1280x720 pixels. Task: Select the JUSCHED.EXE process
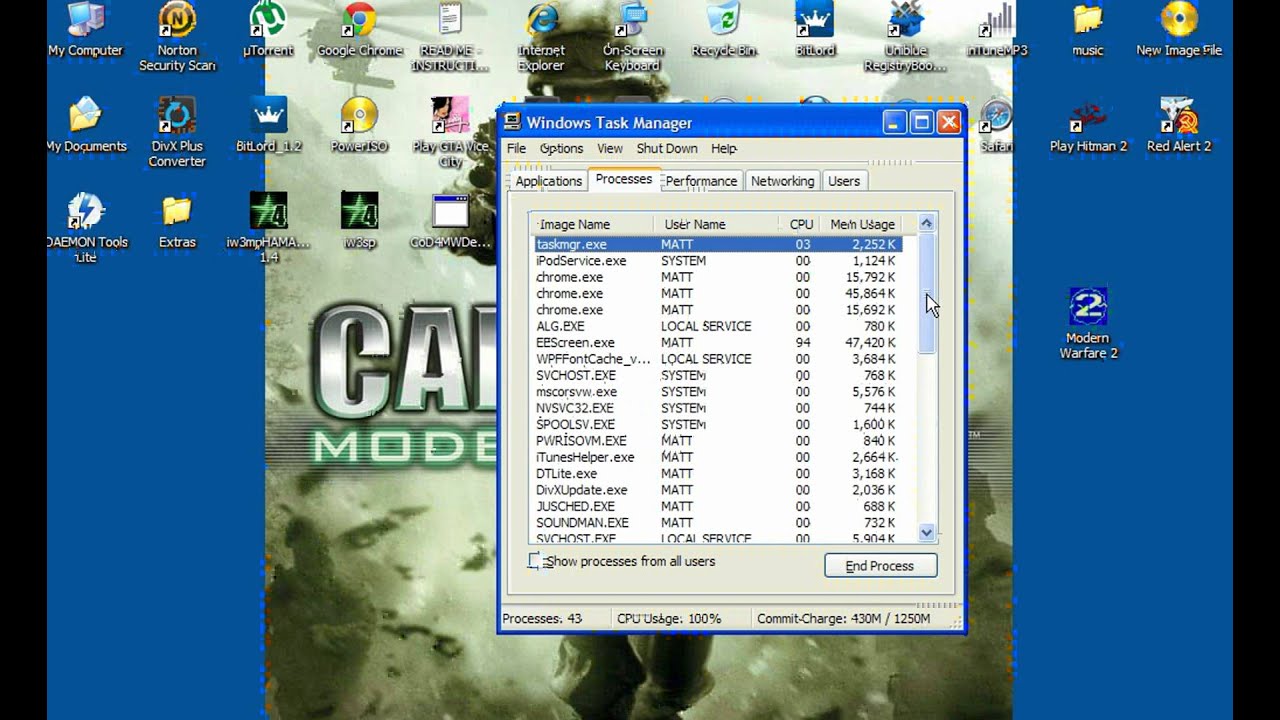click(x=718, y=506)
